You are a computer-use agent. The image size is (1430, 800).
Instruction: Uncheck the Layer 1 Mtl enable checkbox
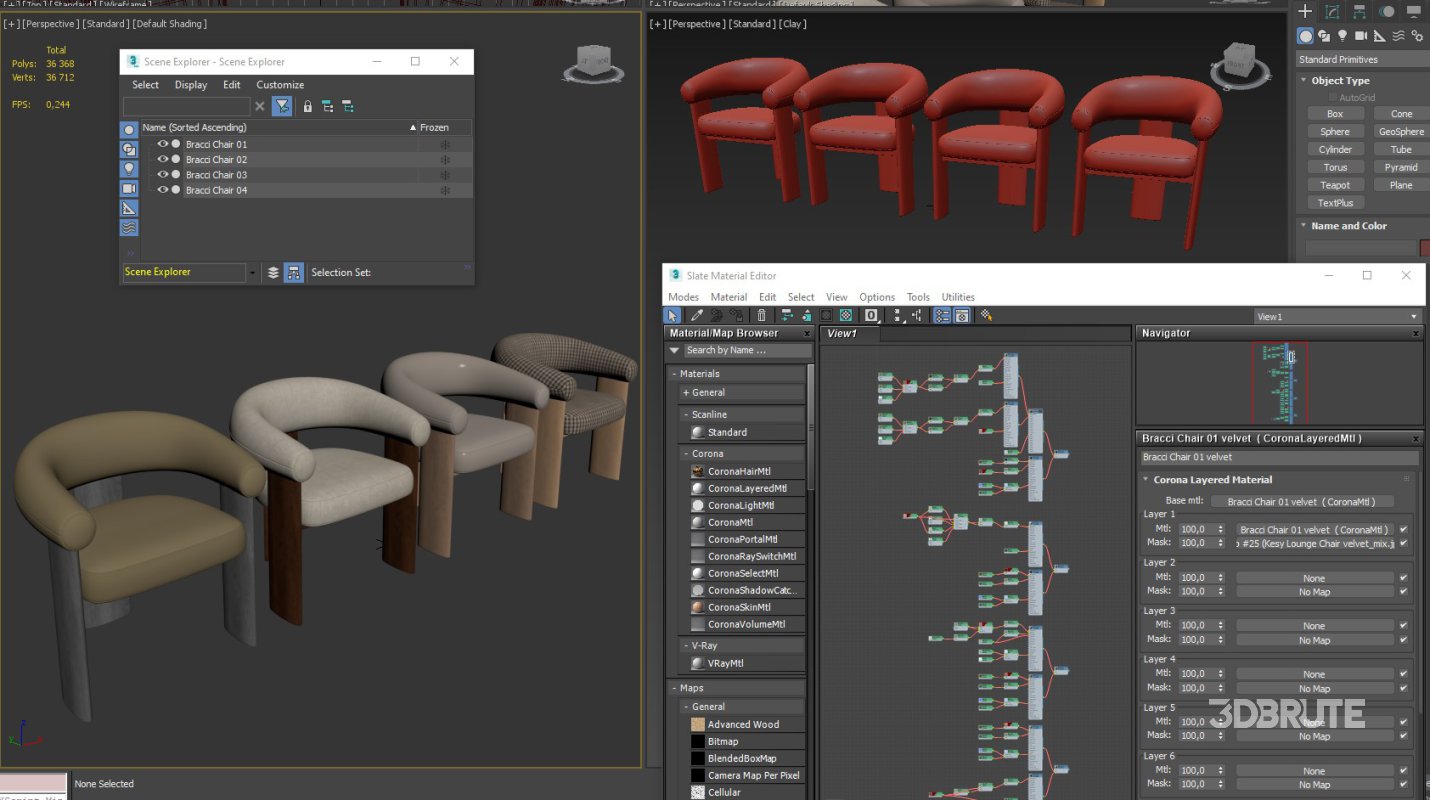coord(1403,529)
